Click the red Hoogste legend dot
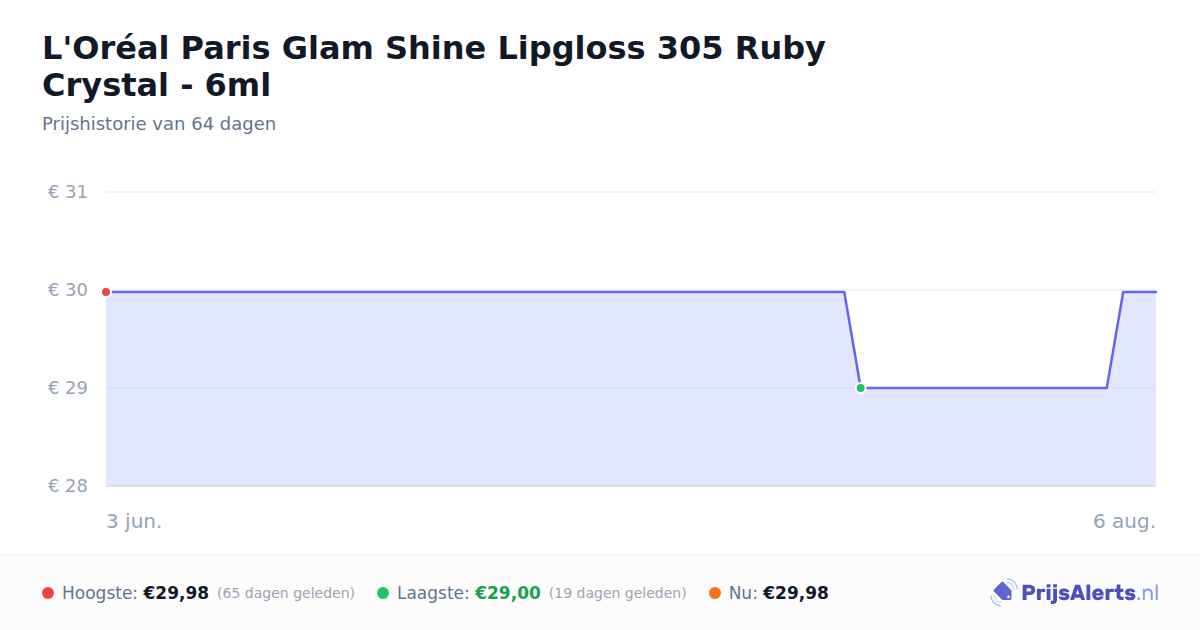 (48, 593)
